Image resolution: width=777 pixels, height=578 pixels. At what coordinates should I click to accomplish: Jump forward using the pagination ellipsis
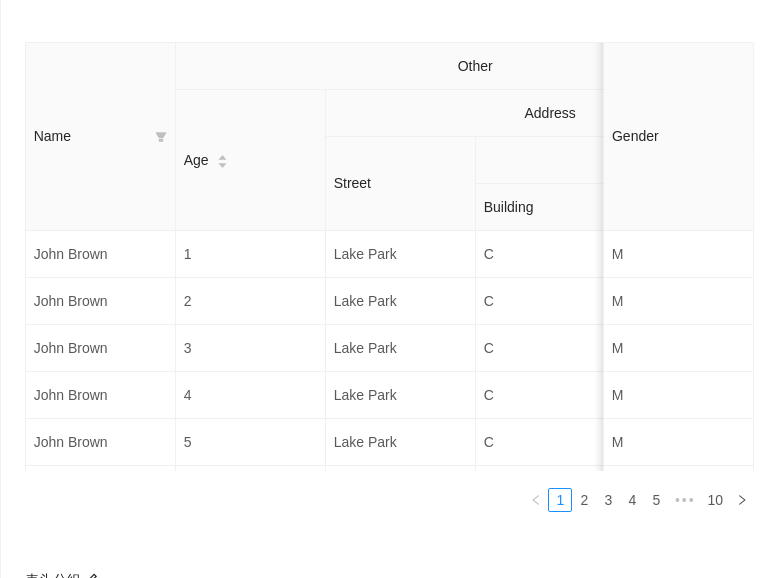(684, 500)
